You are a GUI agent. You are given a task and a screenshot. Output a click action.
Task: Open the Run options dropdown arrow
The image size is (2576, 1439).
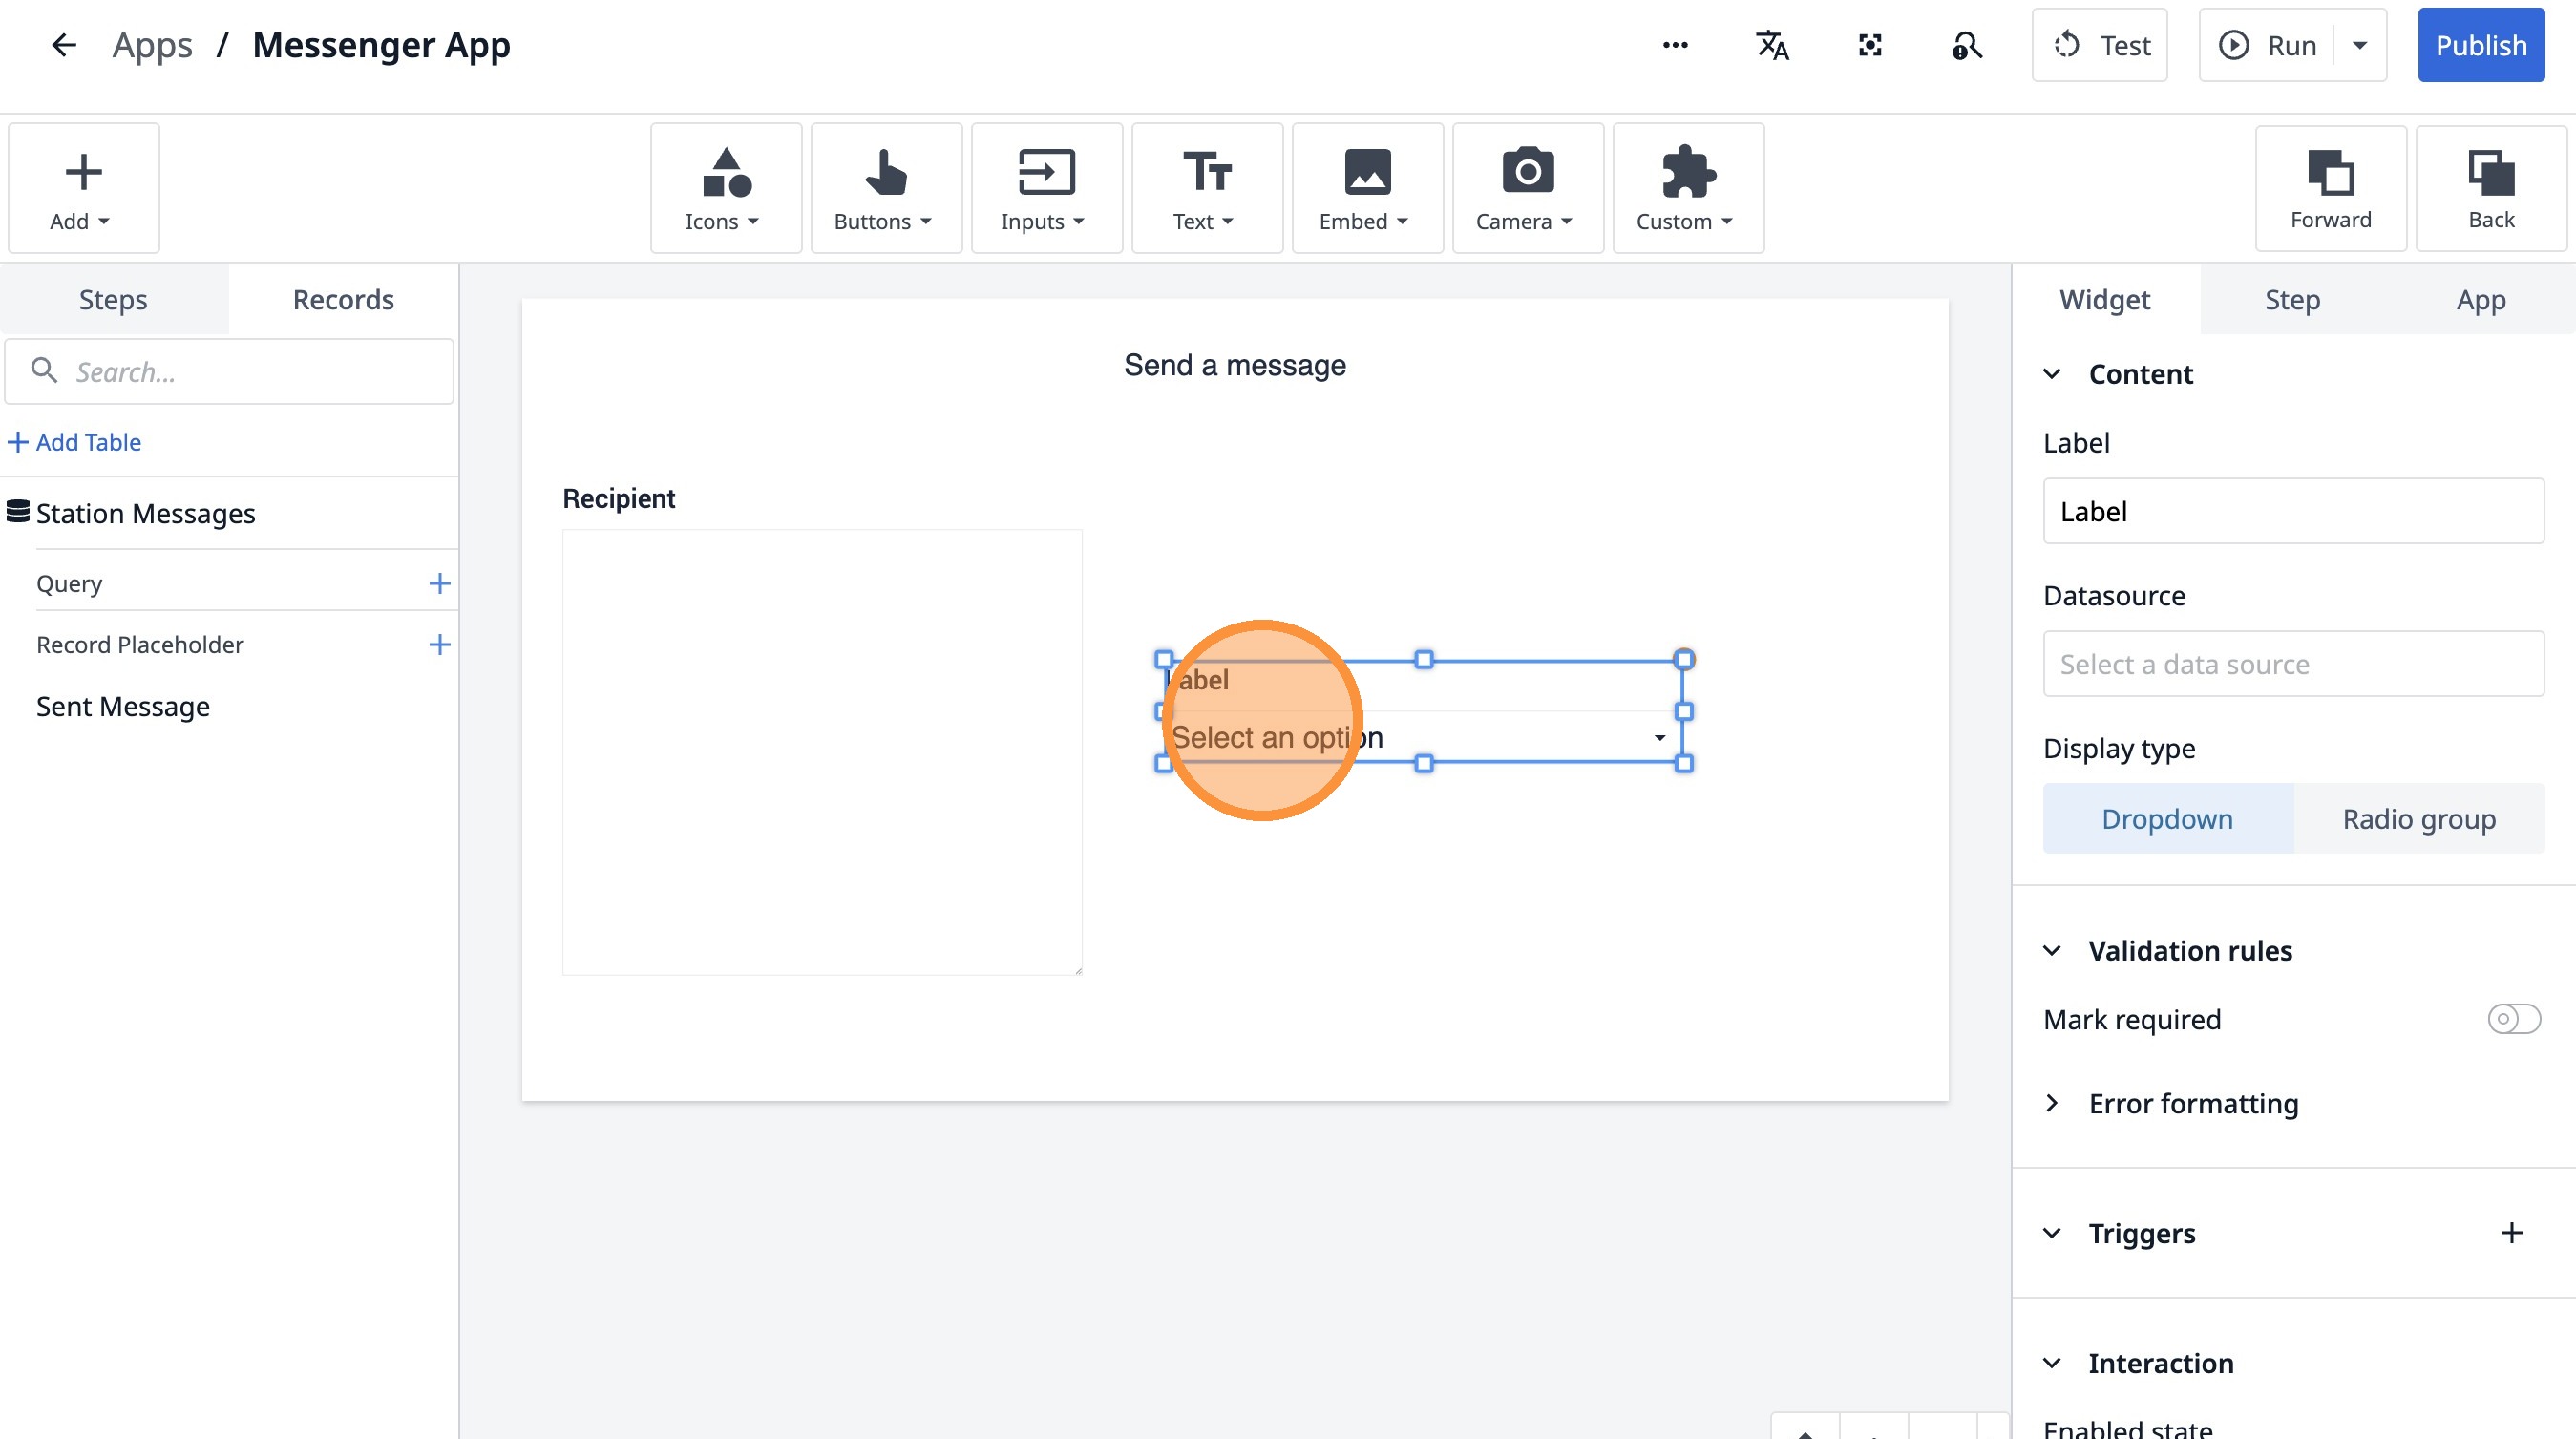2359,45
